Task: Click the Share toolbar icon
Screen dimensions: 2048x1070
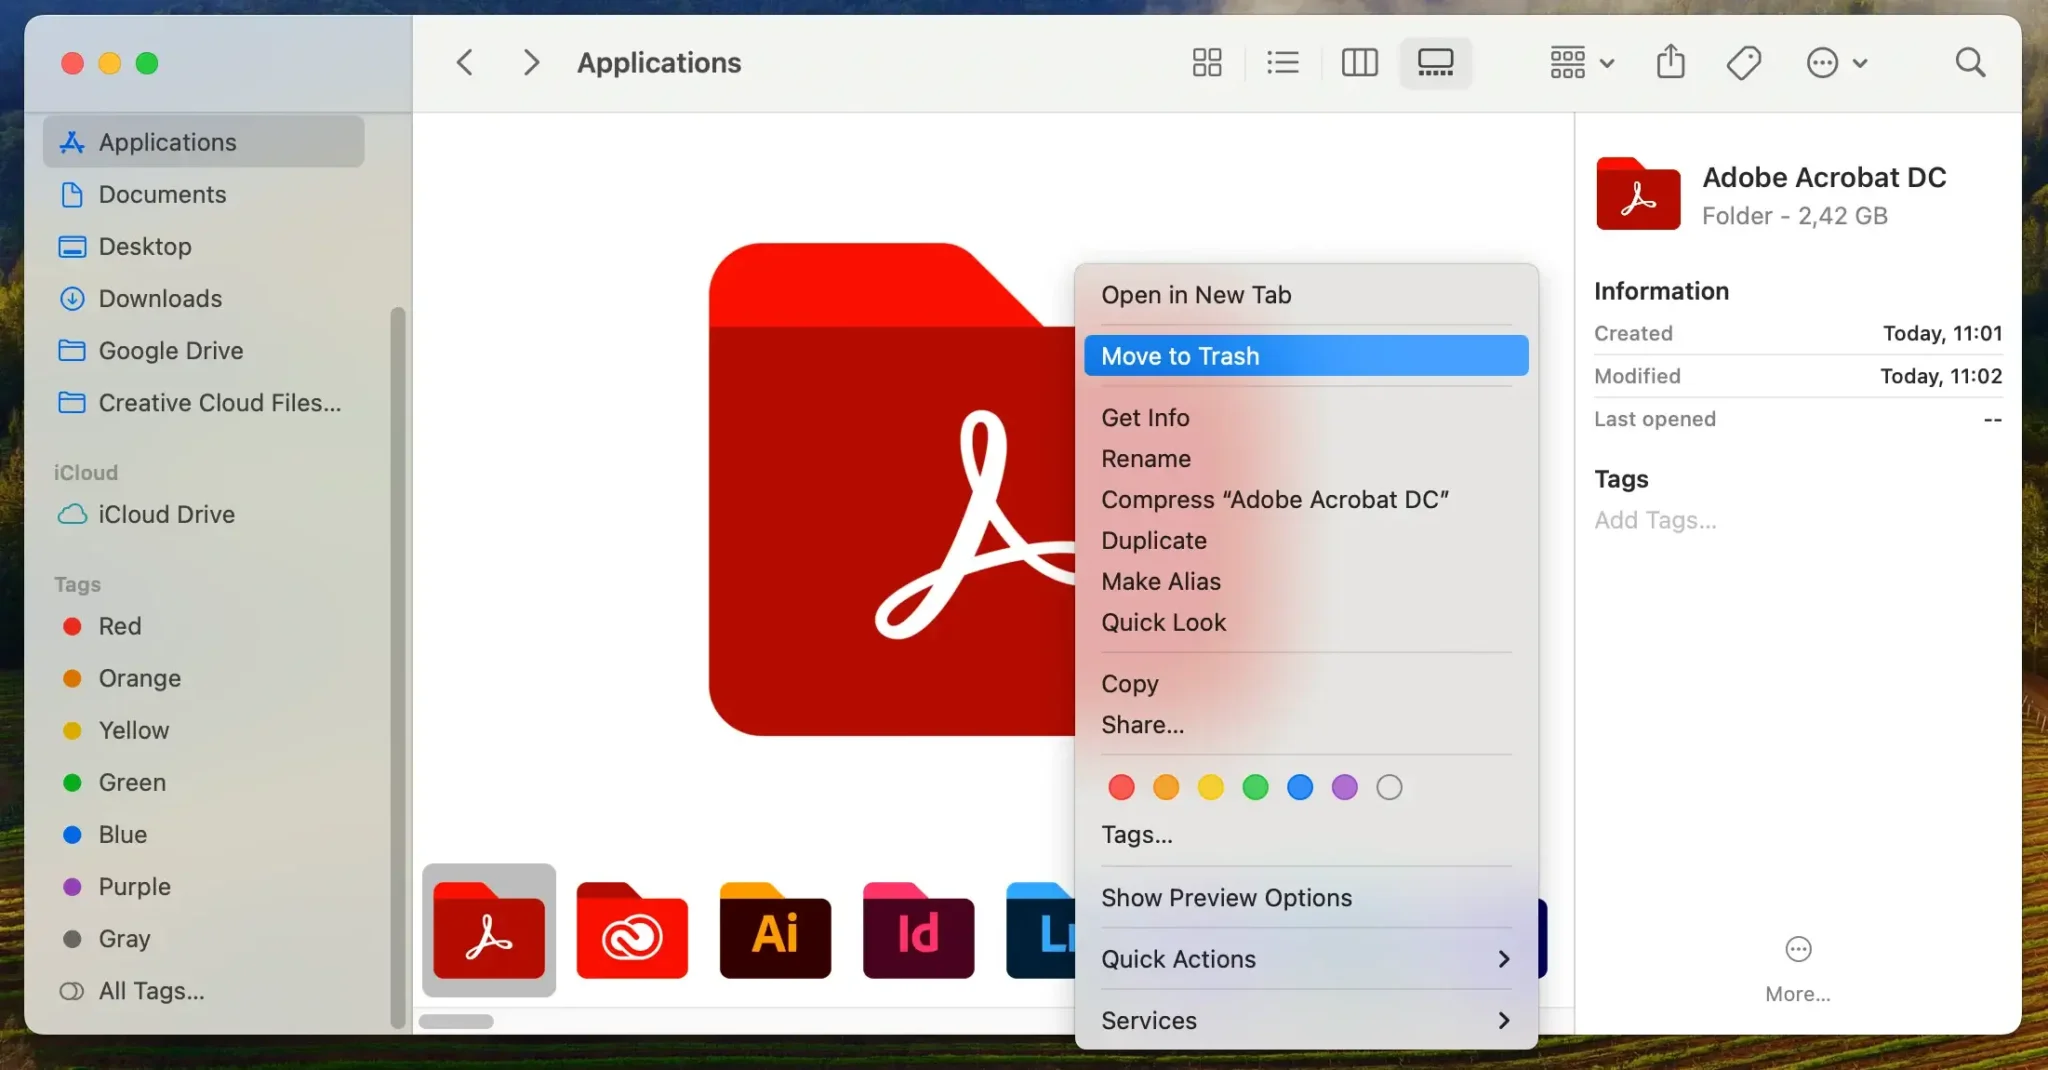Action: [x=1671, y=62]
